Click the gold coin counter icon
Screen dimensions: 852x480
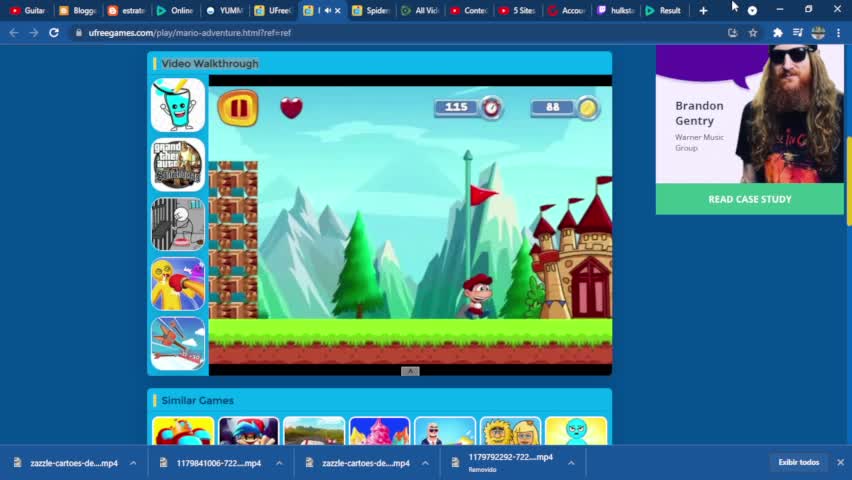tap(587, 108)
